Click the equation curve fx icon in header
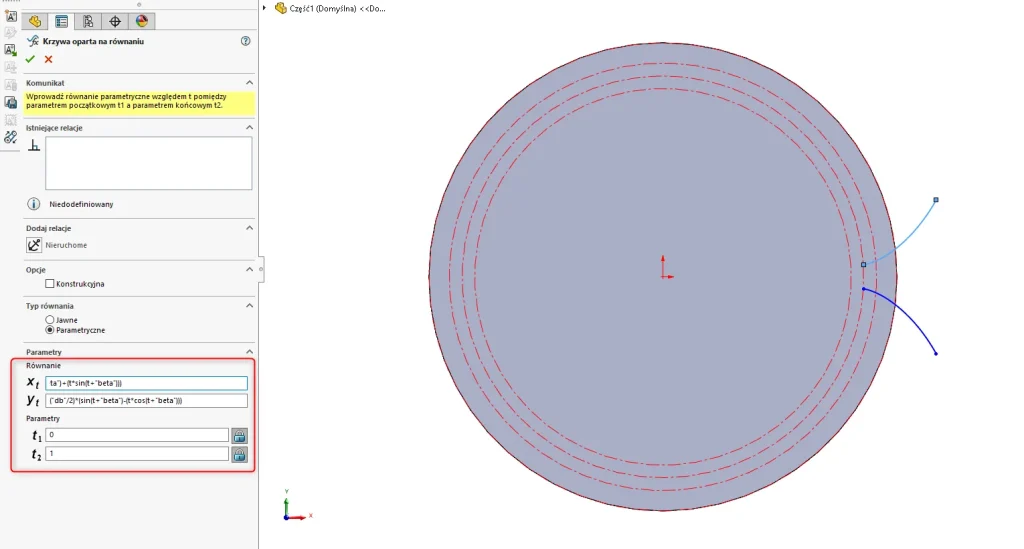This screenshot has height=549, width=1024. coord(33,40)
